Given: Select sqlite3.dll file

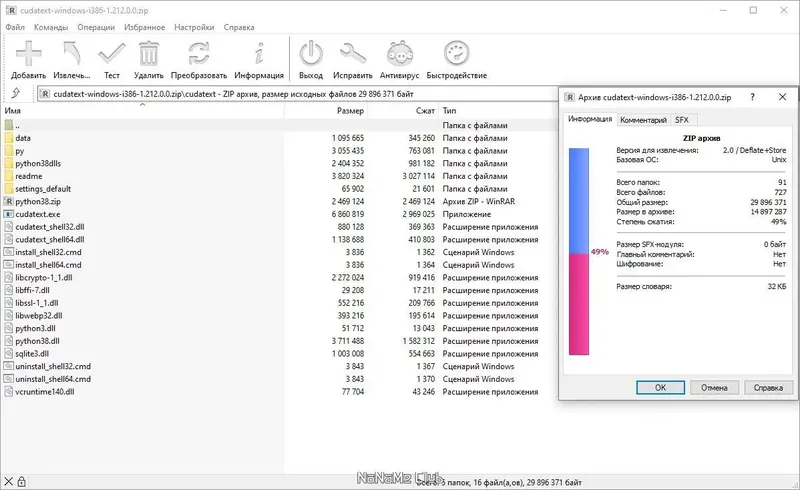Looking at the screenshot, I should point(32,354).
